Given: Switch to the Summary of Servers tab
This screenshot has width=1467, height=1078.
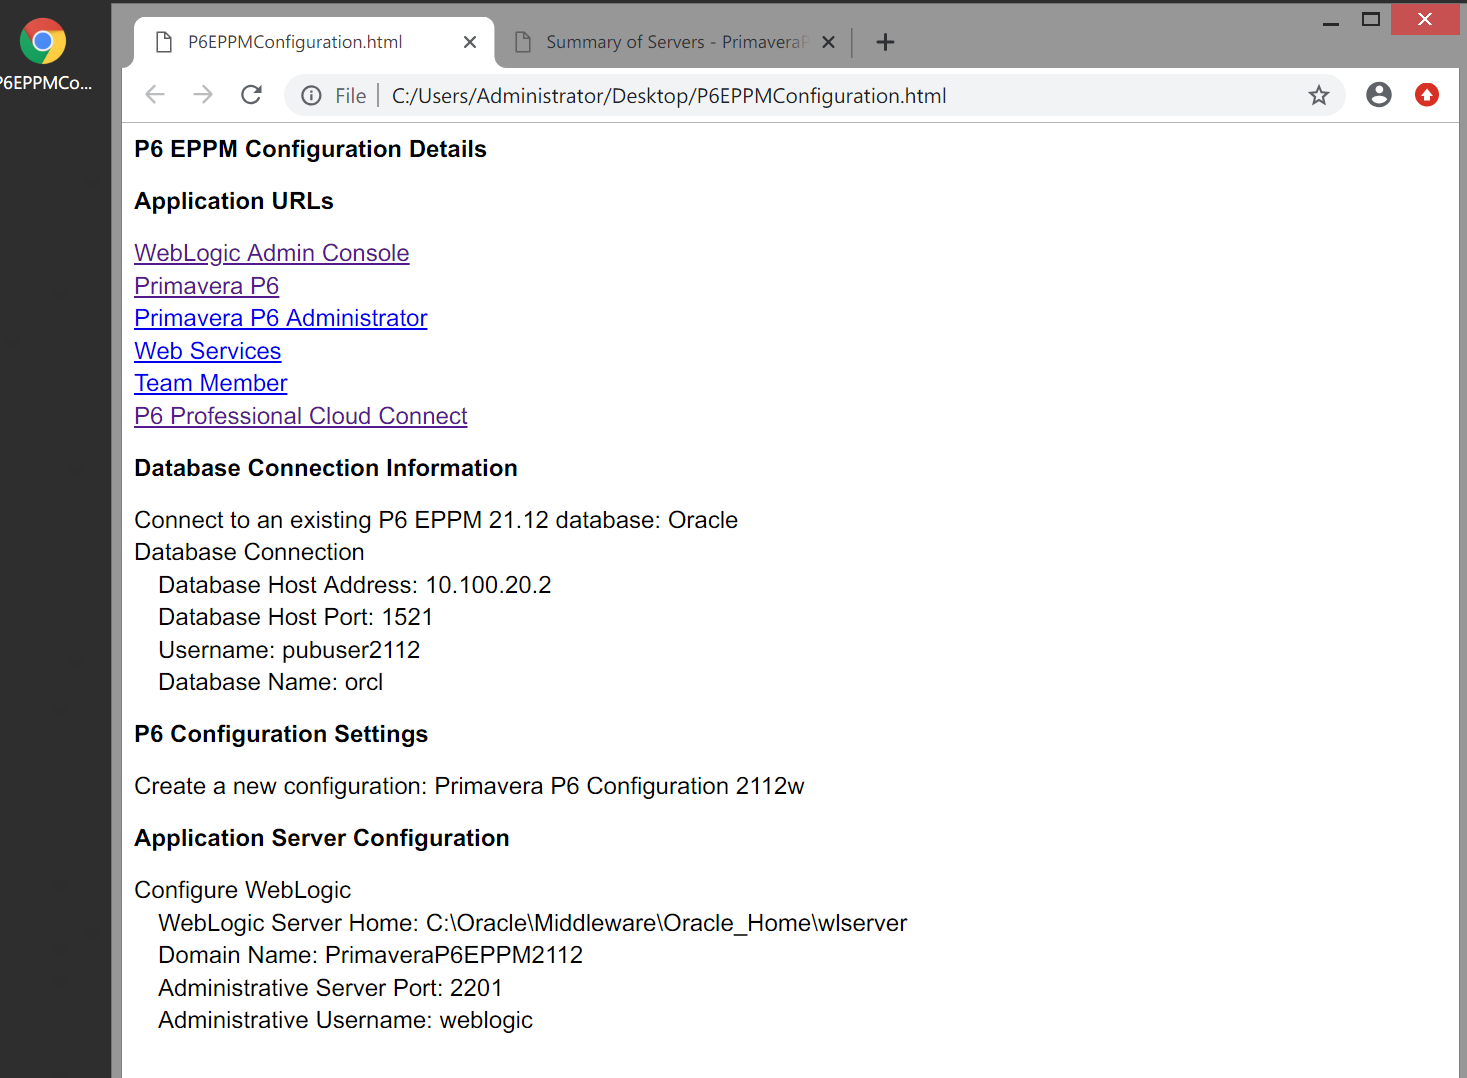Looking at the screenshot, I should point(676,42).
